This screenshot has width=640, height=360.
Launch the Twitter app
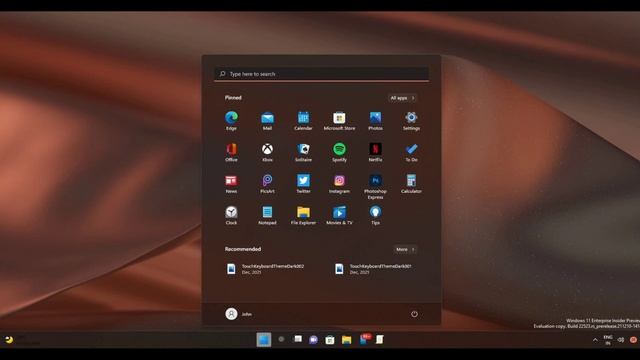303,184
